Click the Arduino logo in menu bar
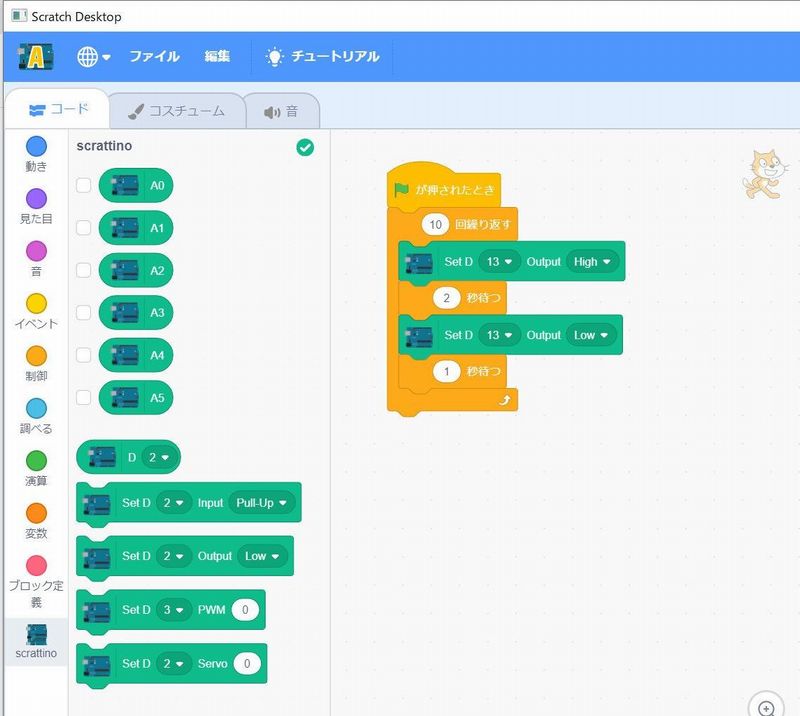 click(36, 57)
